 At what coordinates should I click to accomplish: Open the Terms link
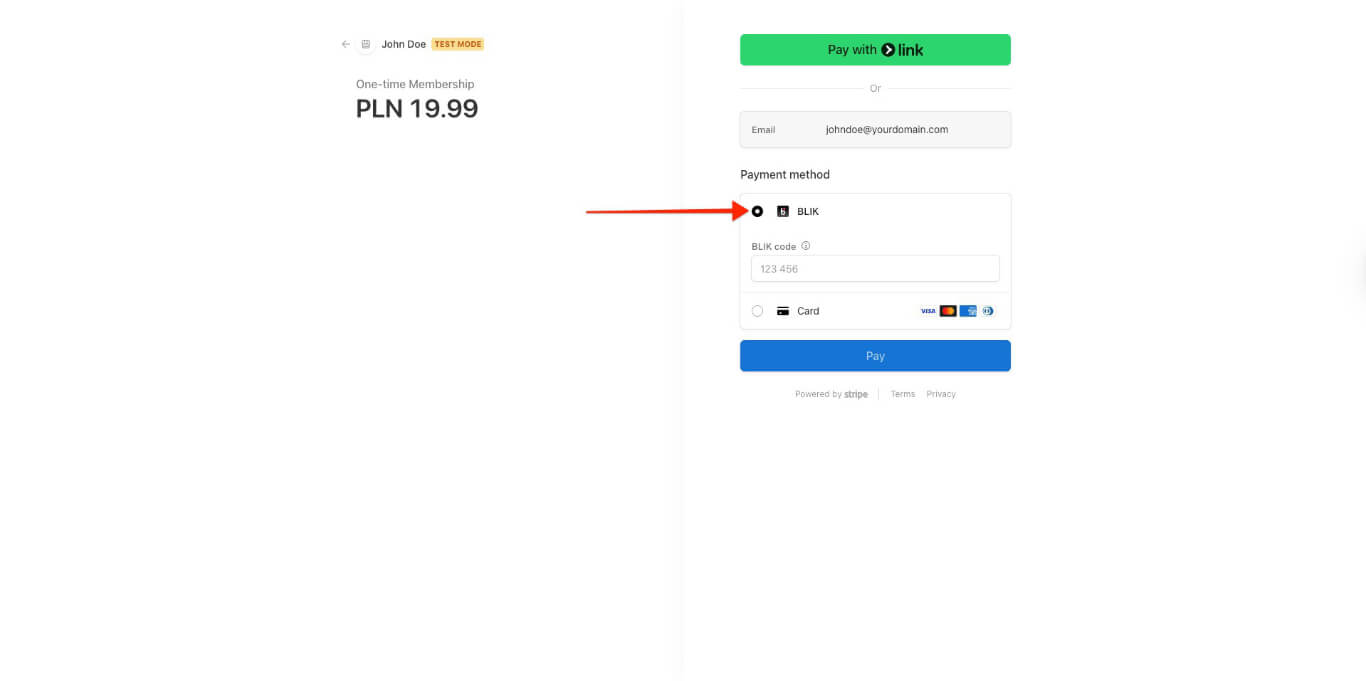point(902,393)
